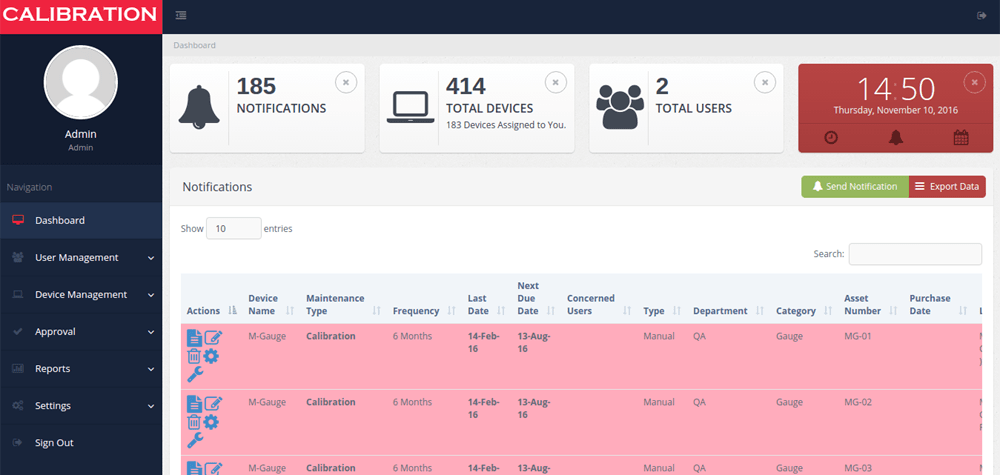Close the red clock widget

pos(974,82)
